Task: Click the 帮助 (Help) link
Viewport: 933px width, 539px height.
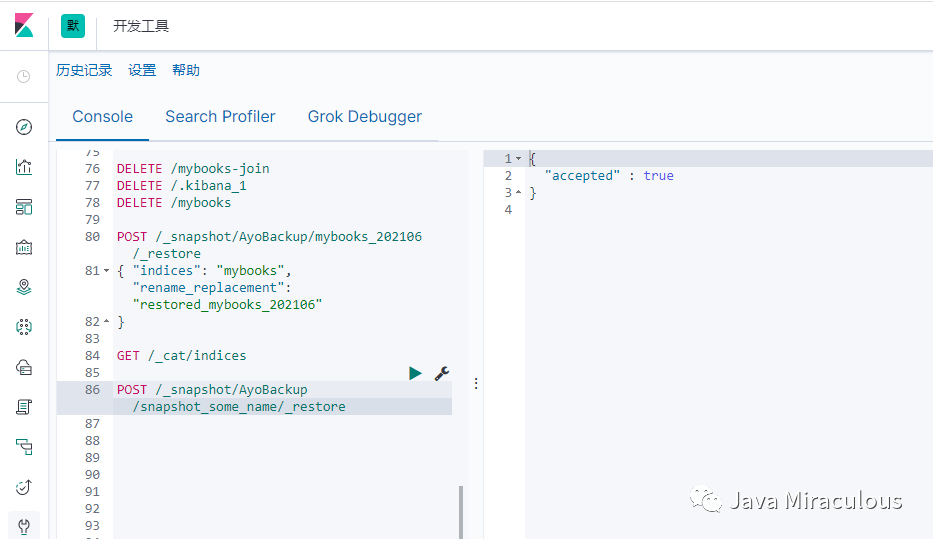Action: (x=186, y=70)
